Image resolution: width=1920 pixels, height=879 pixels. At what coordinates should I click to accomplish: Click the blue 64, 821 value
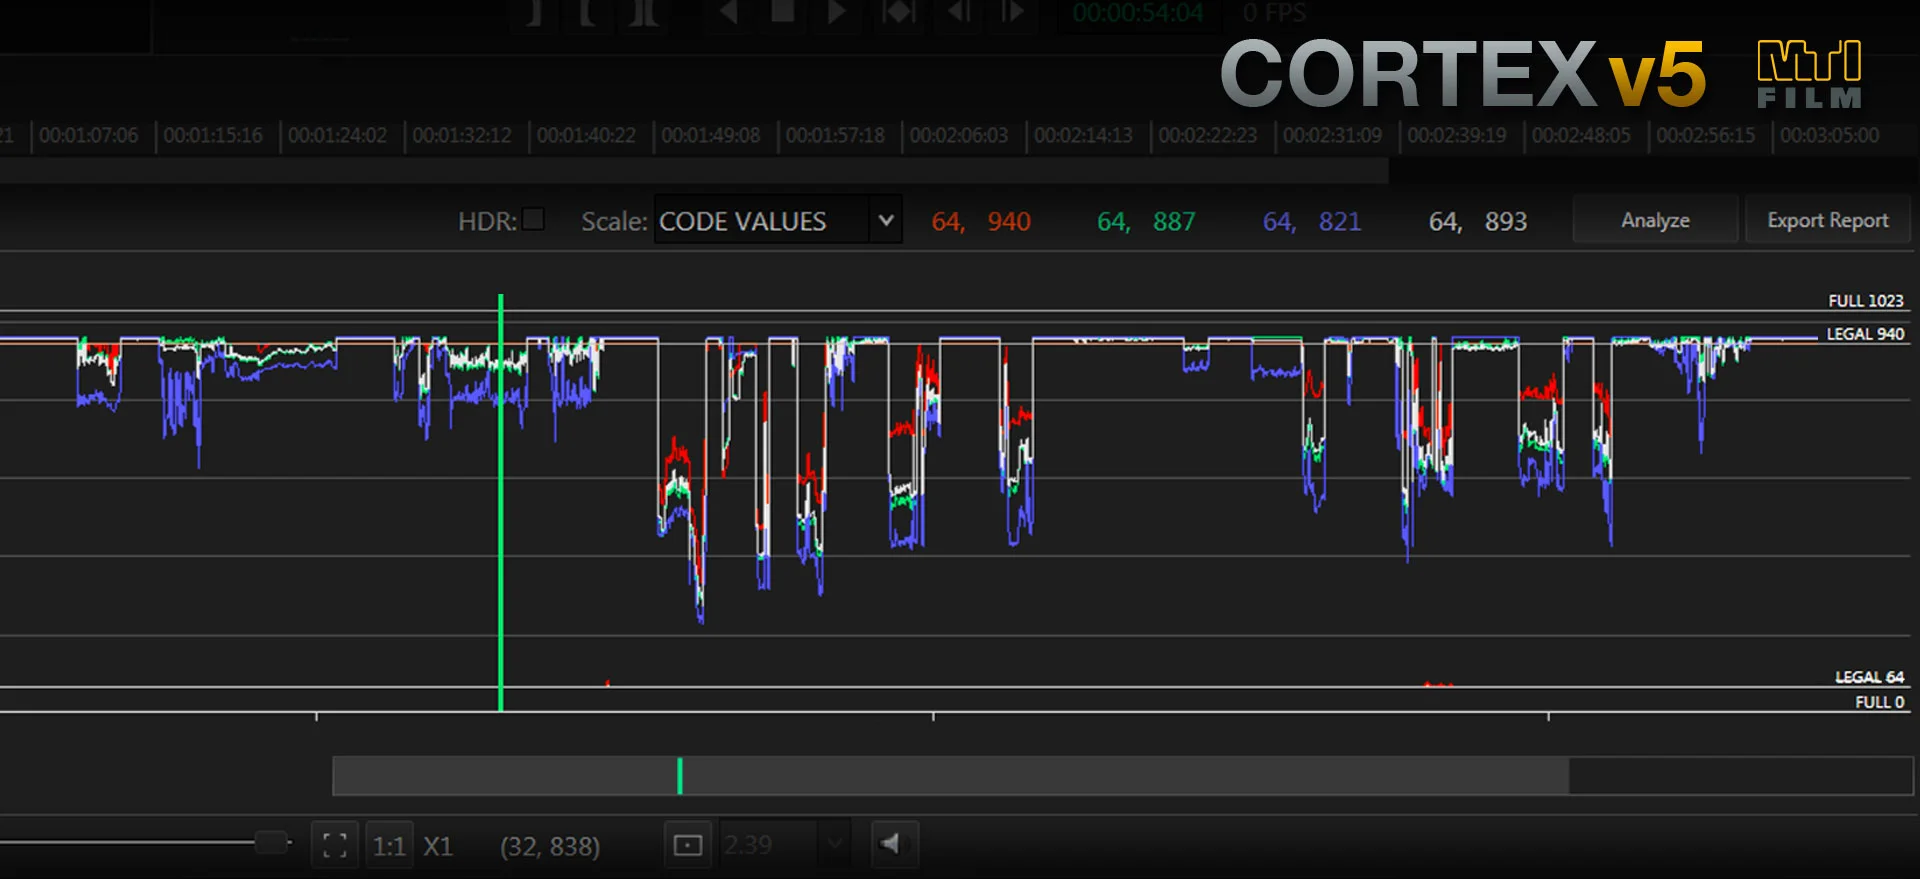coord(1312,221)
